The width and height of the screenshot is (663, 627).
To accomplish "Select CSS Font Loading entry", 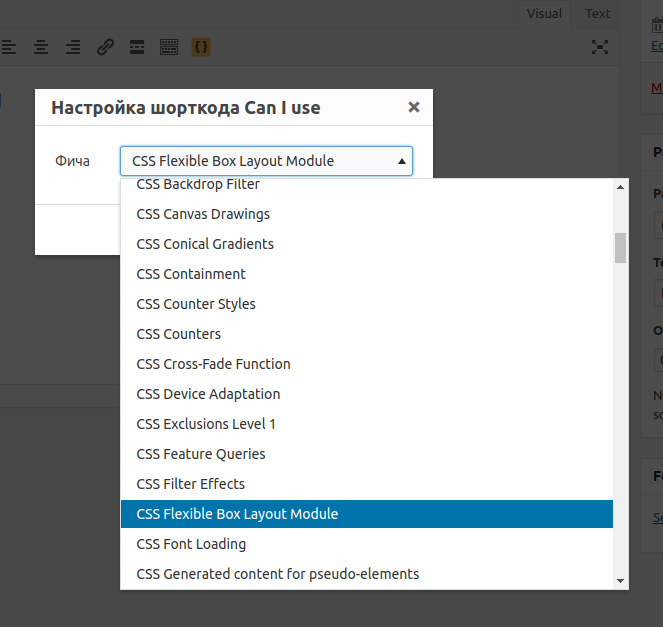I will [x=191, y=544].
